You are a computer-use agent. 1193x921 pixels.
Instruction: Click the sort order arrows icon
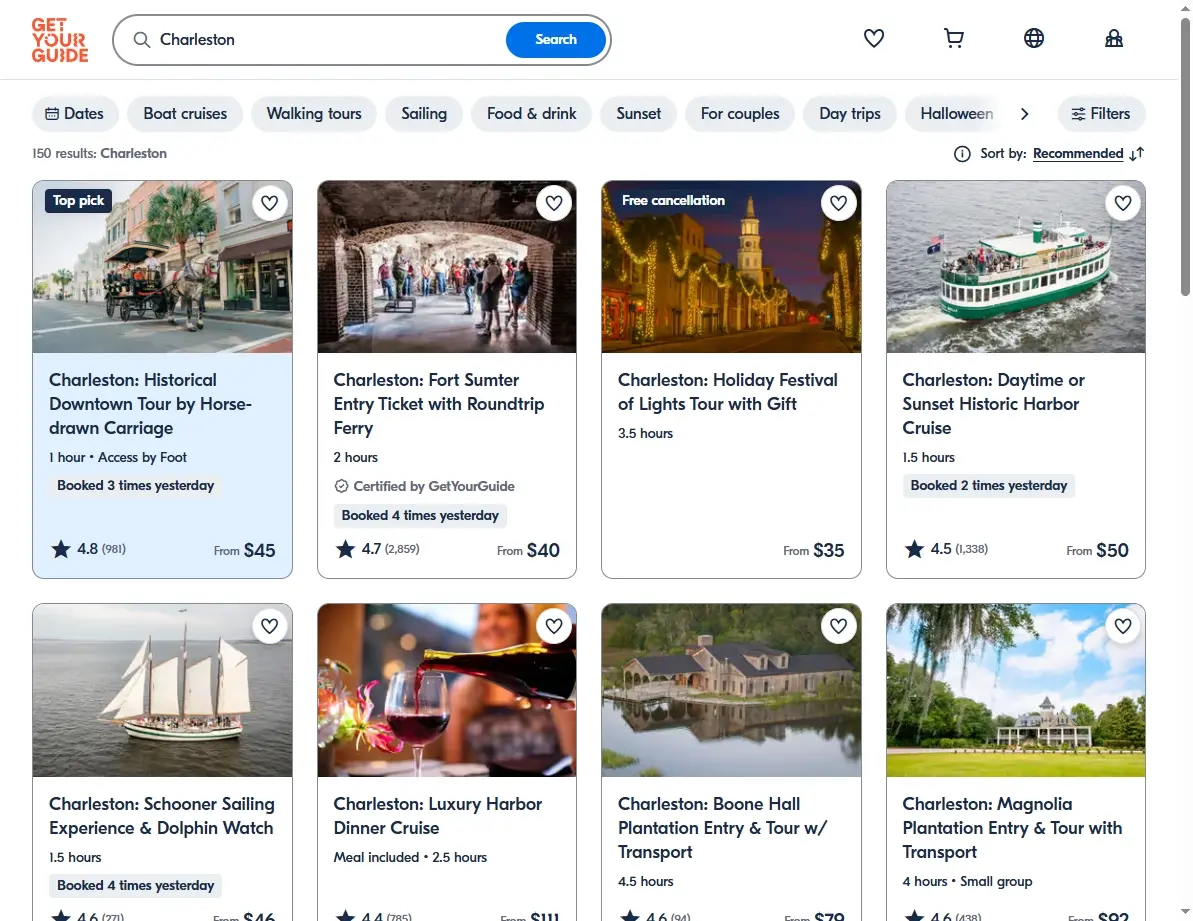pos(1137,154)
